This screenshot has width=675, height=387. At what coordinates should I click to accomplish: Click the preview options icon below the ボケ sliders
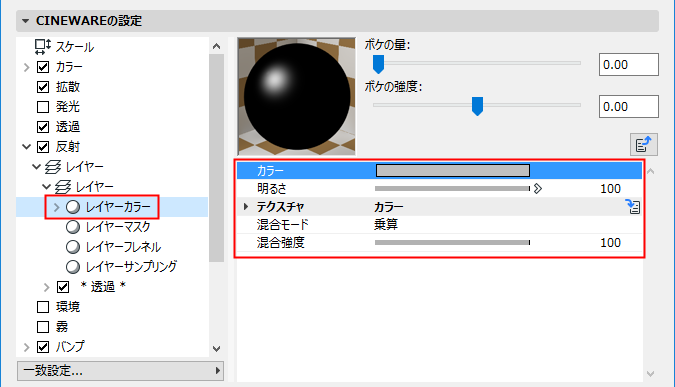tap(644, 145)
